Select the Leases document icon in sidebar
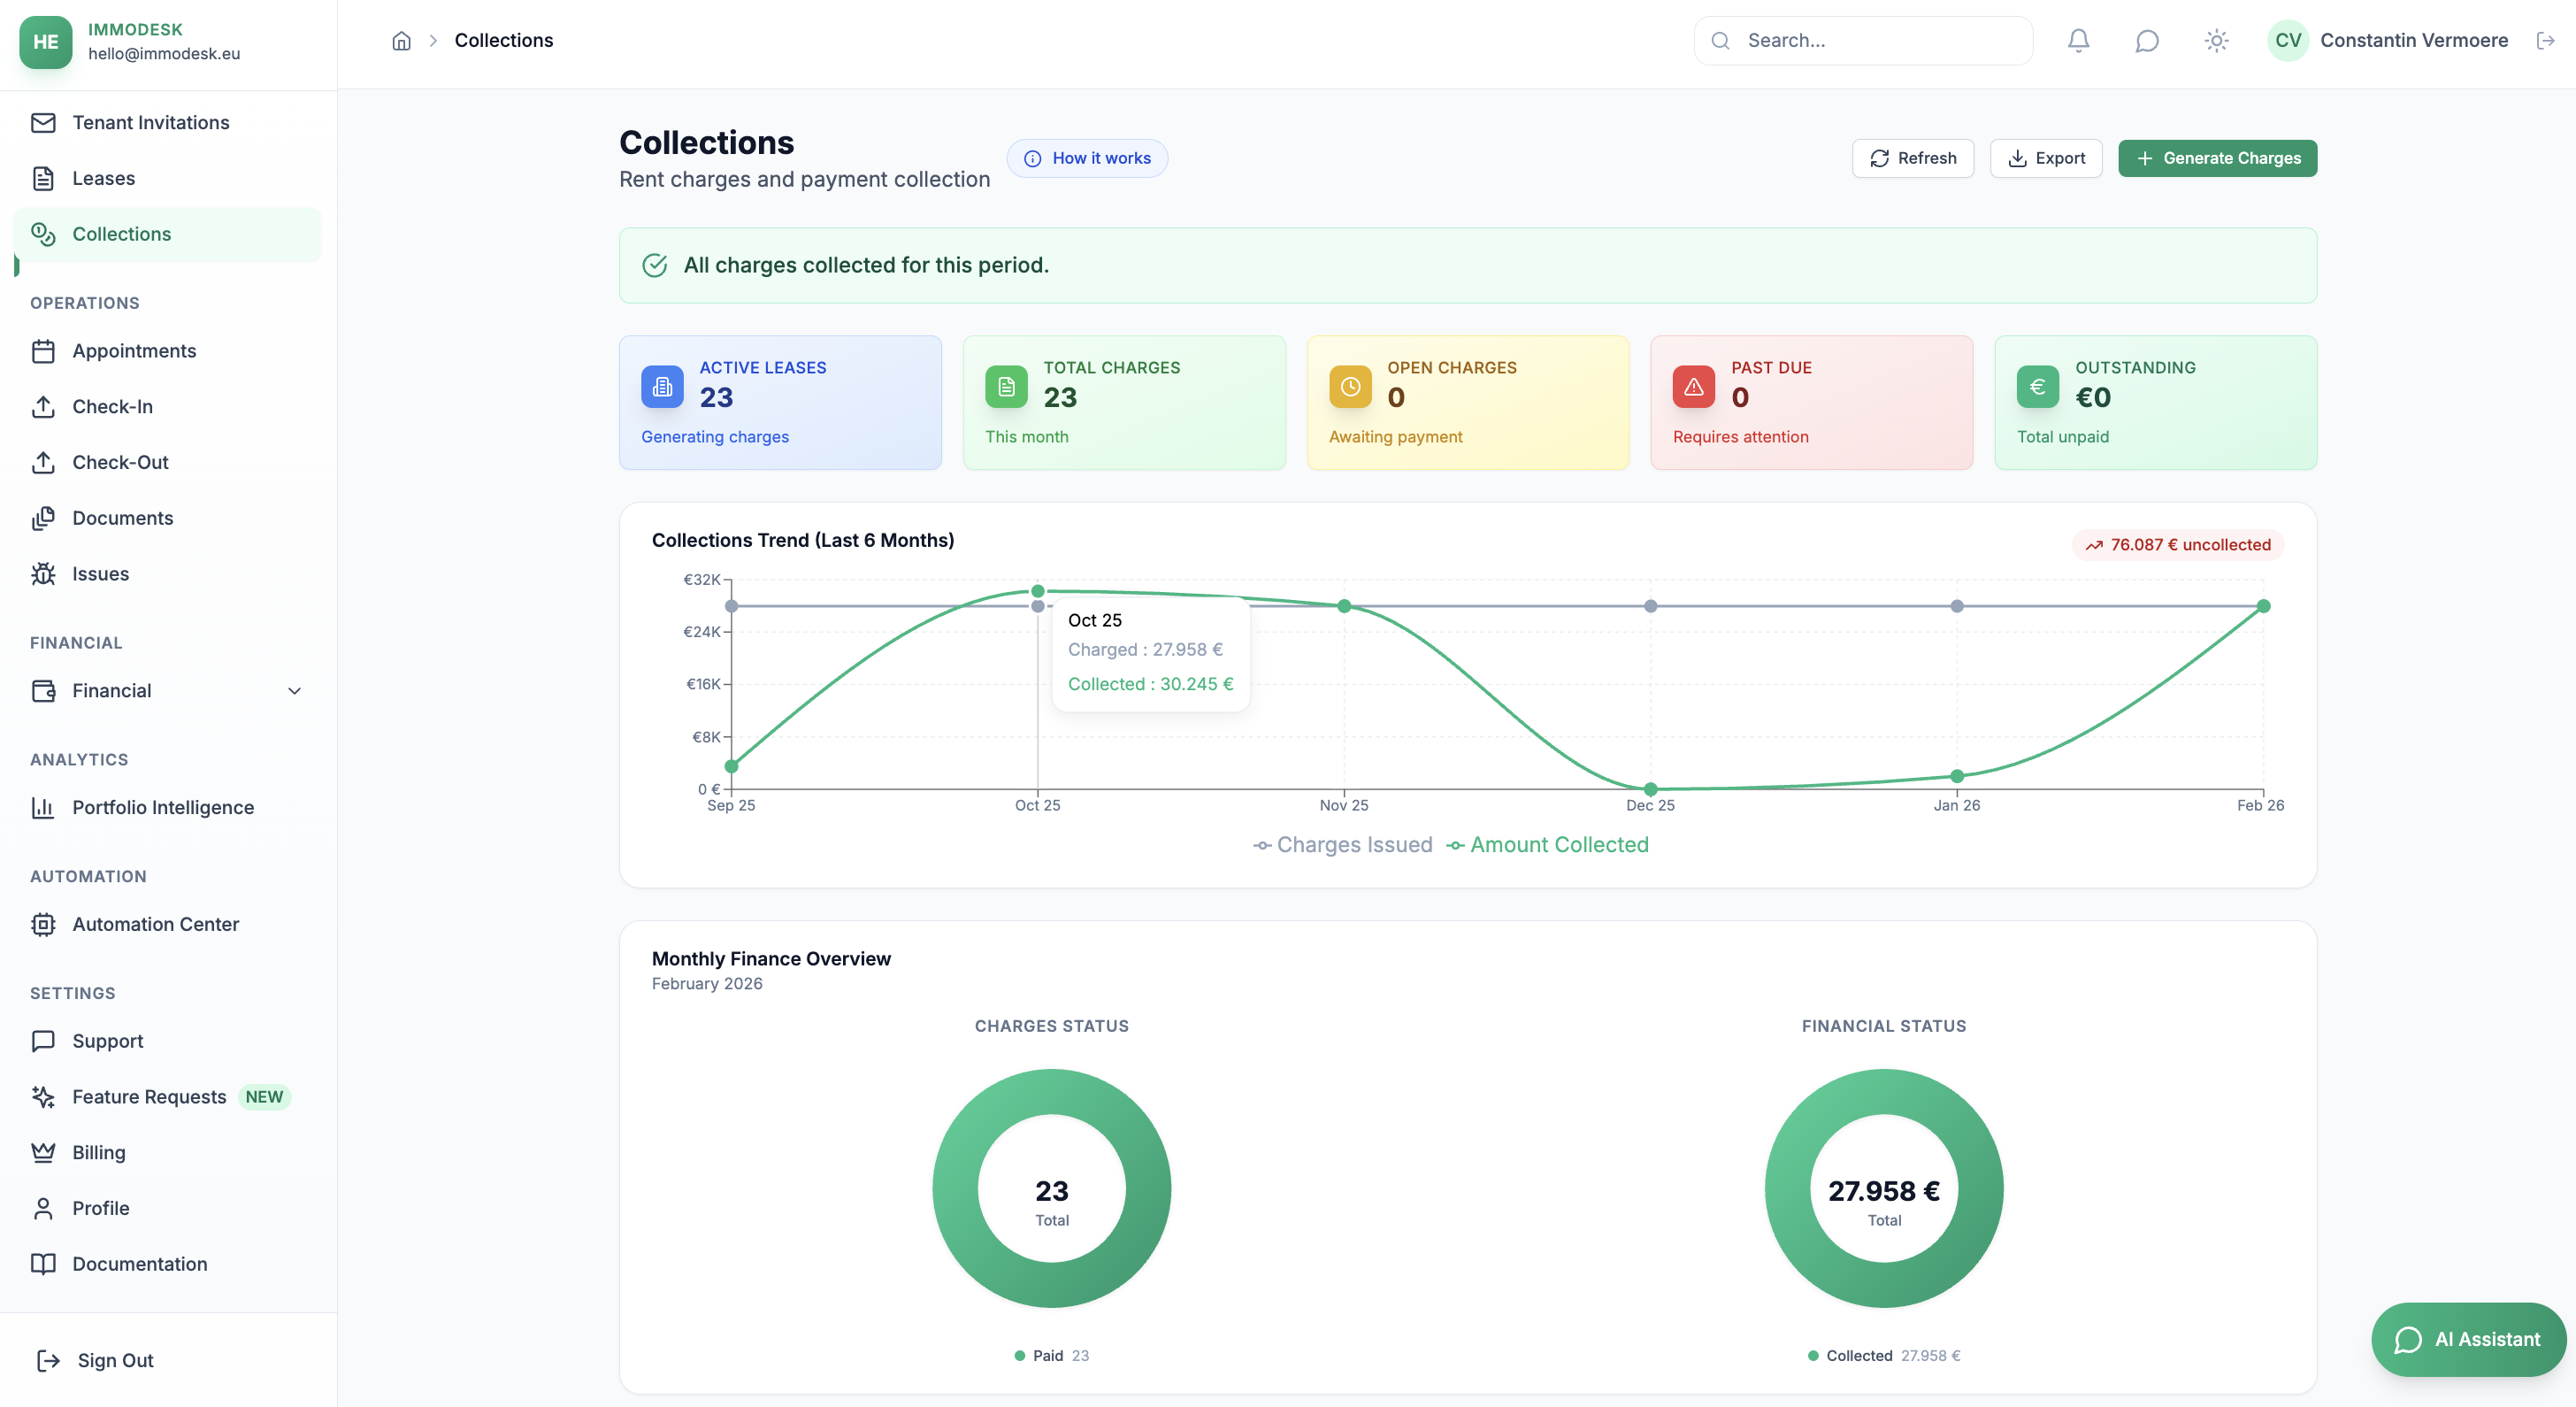 tap(44, 178)
